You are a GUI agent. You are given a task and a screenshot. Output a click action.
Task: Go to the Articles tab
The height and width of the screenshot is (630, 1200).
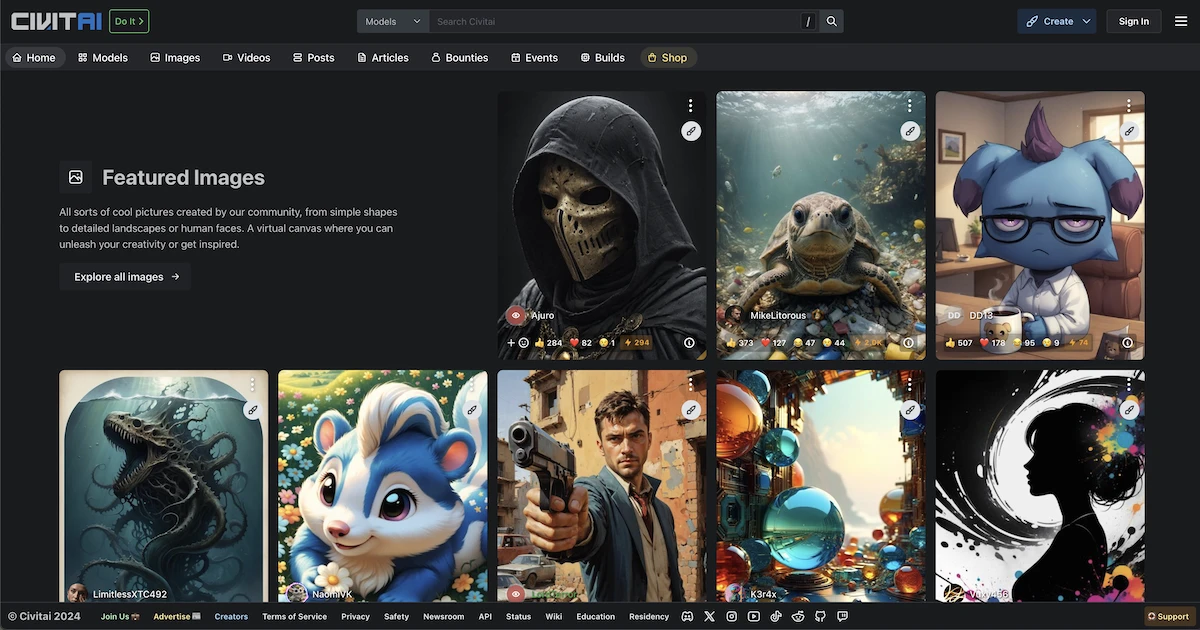383,58
